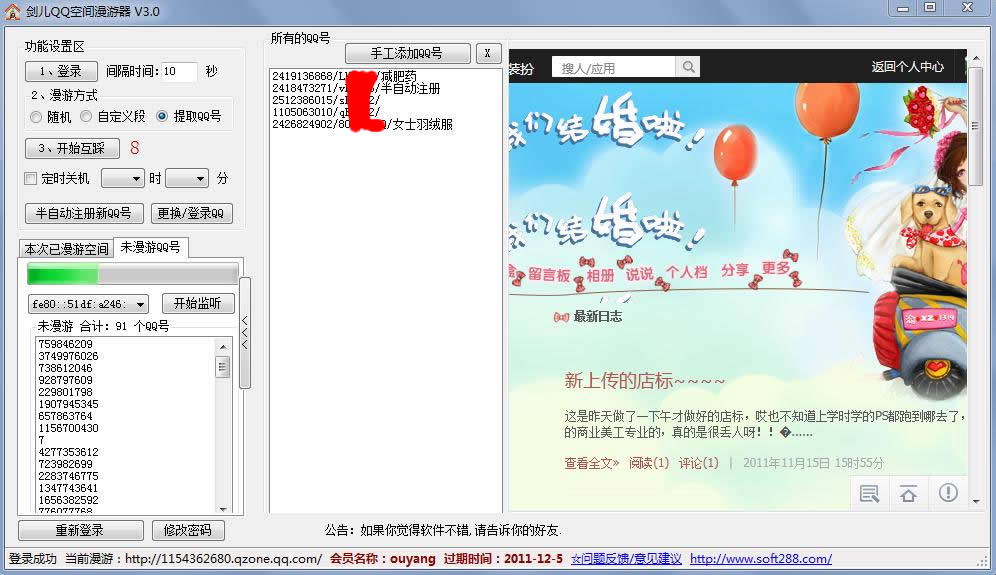Viewport: 996px width, 575px height.
Task: Click the 间隔时间 input field
Action: coord(179,71)
